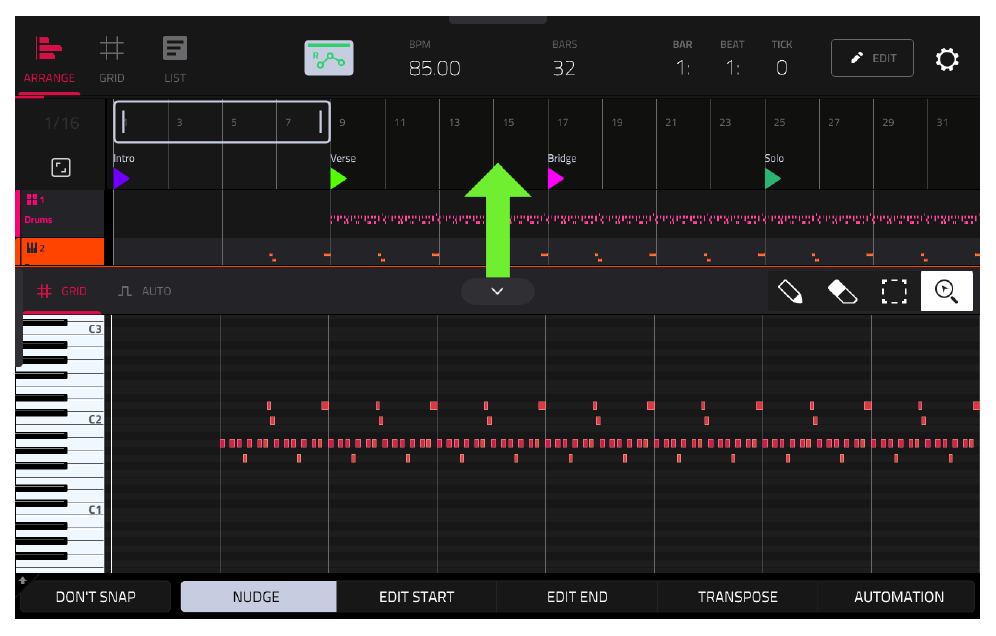The image size is (996, 636).
Task: Select the Nudge edit mode
Action: pyautogui.click(x=258, y=597)
